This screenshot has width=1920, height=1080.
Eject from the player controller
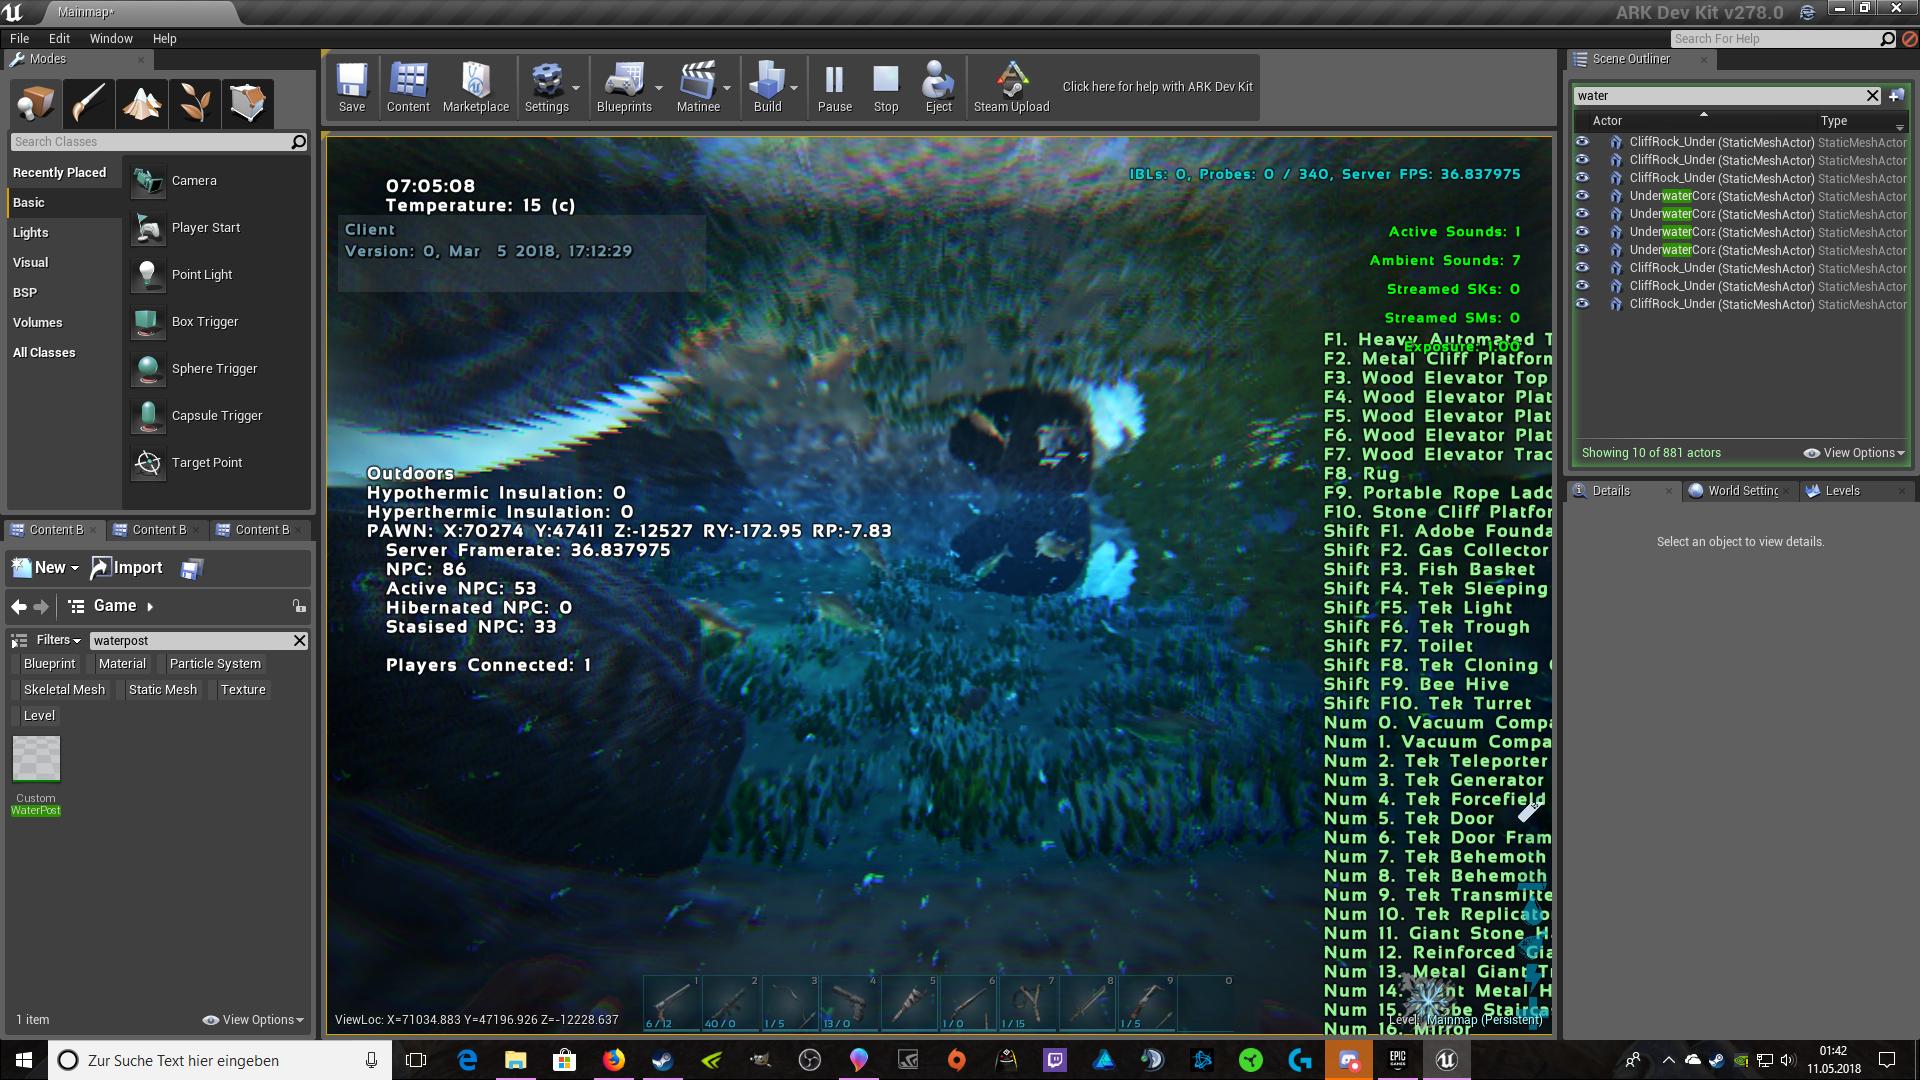click(938, 88)
